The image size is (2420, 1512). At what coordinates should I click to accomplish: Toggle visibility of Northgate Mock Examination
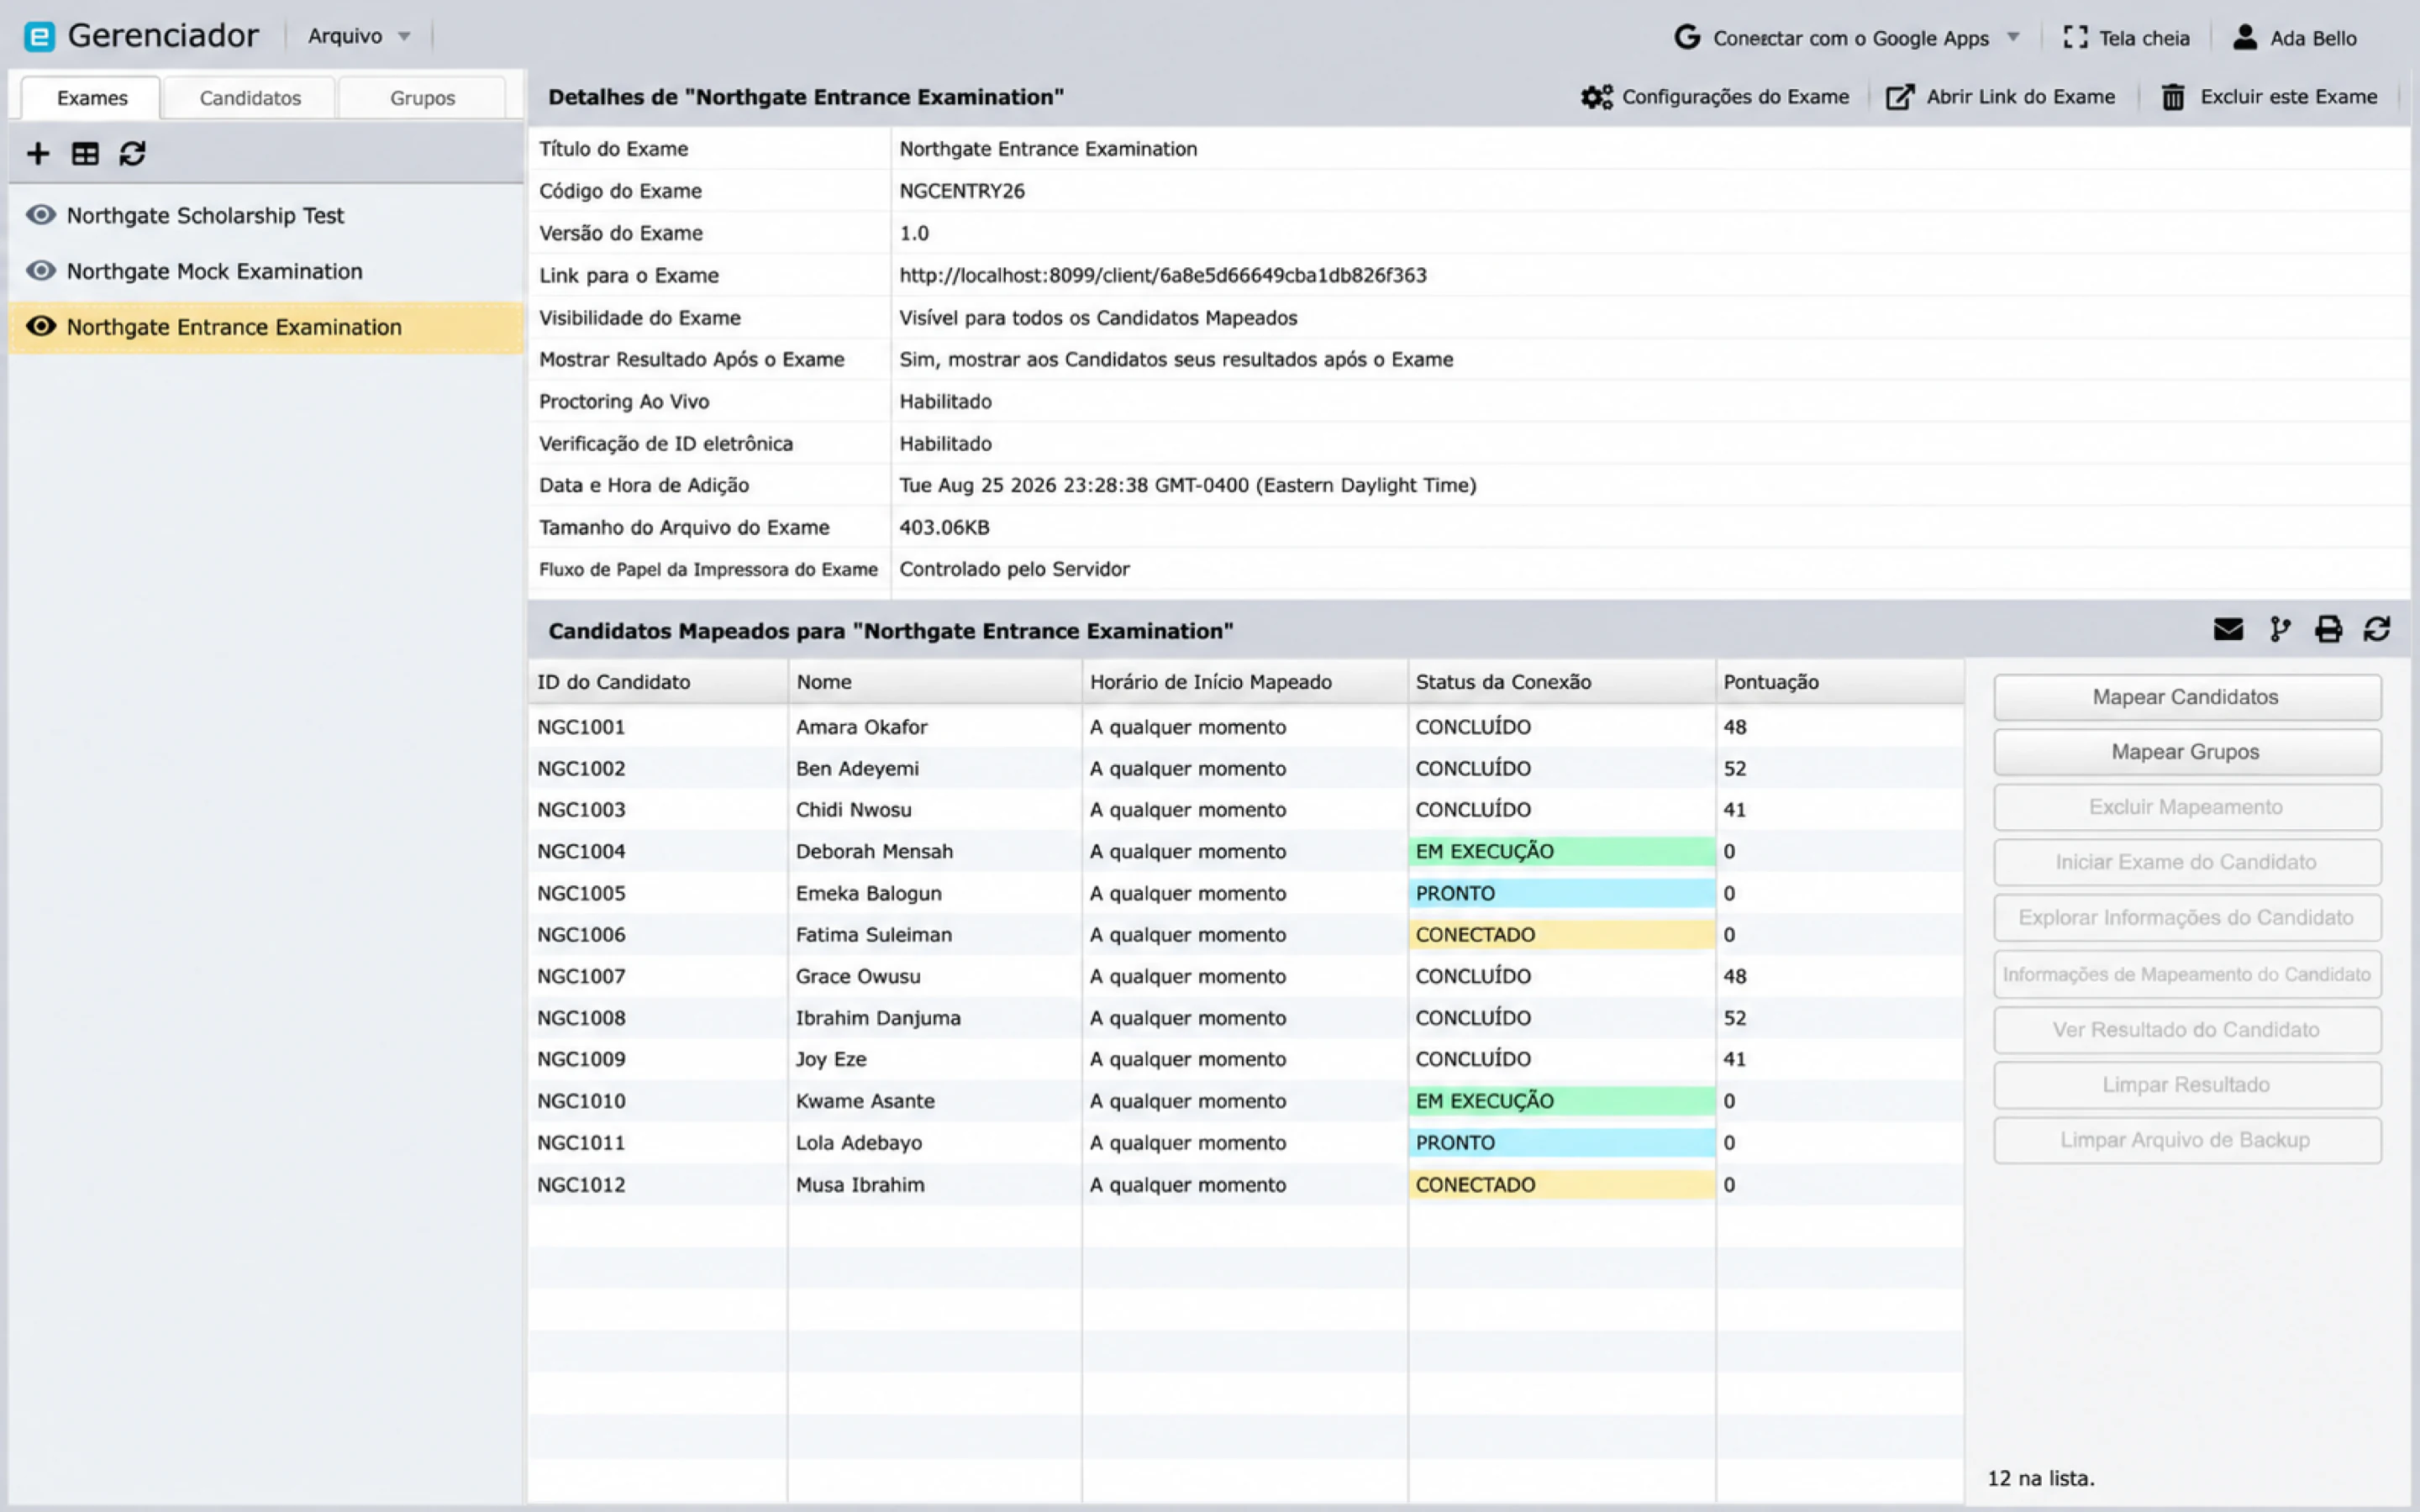click(x=41, y=271)
